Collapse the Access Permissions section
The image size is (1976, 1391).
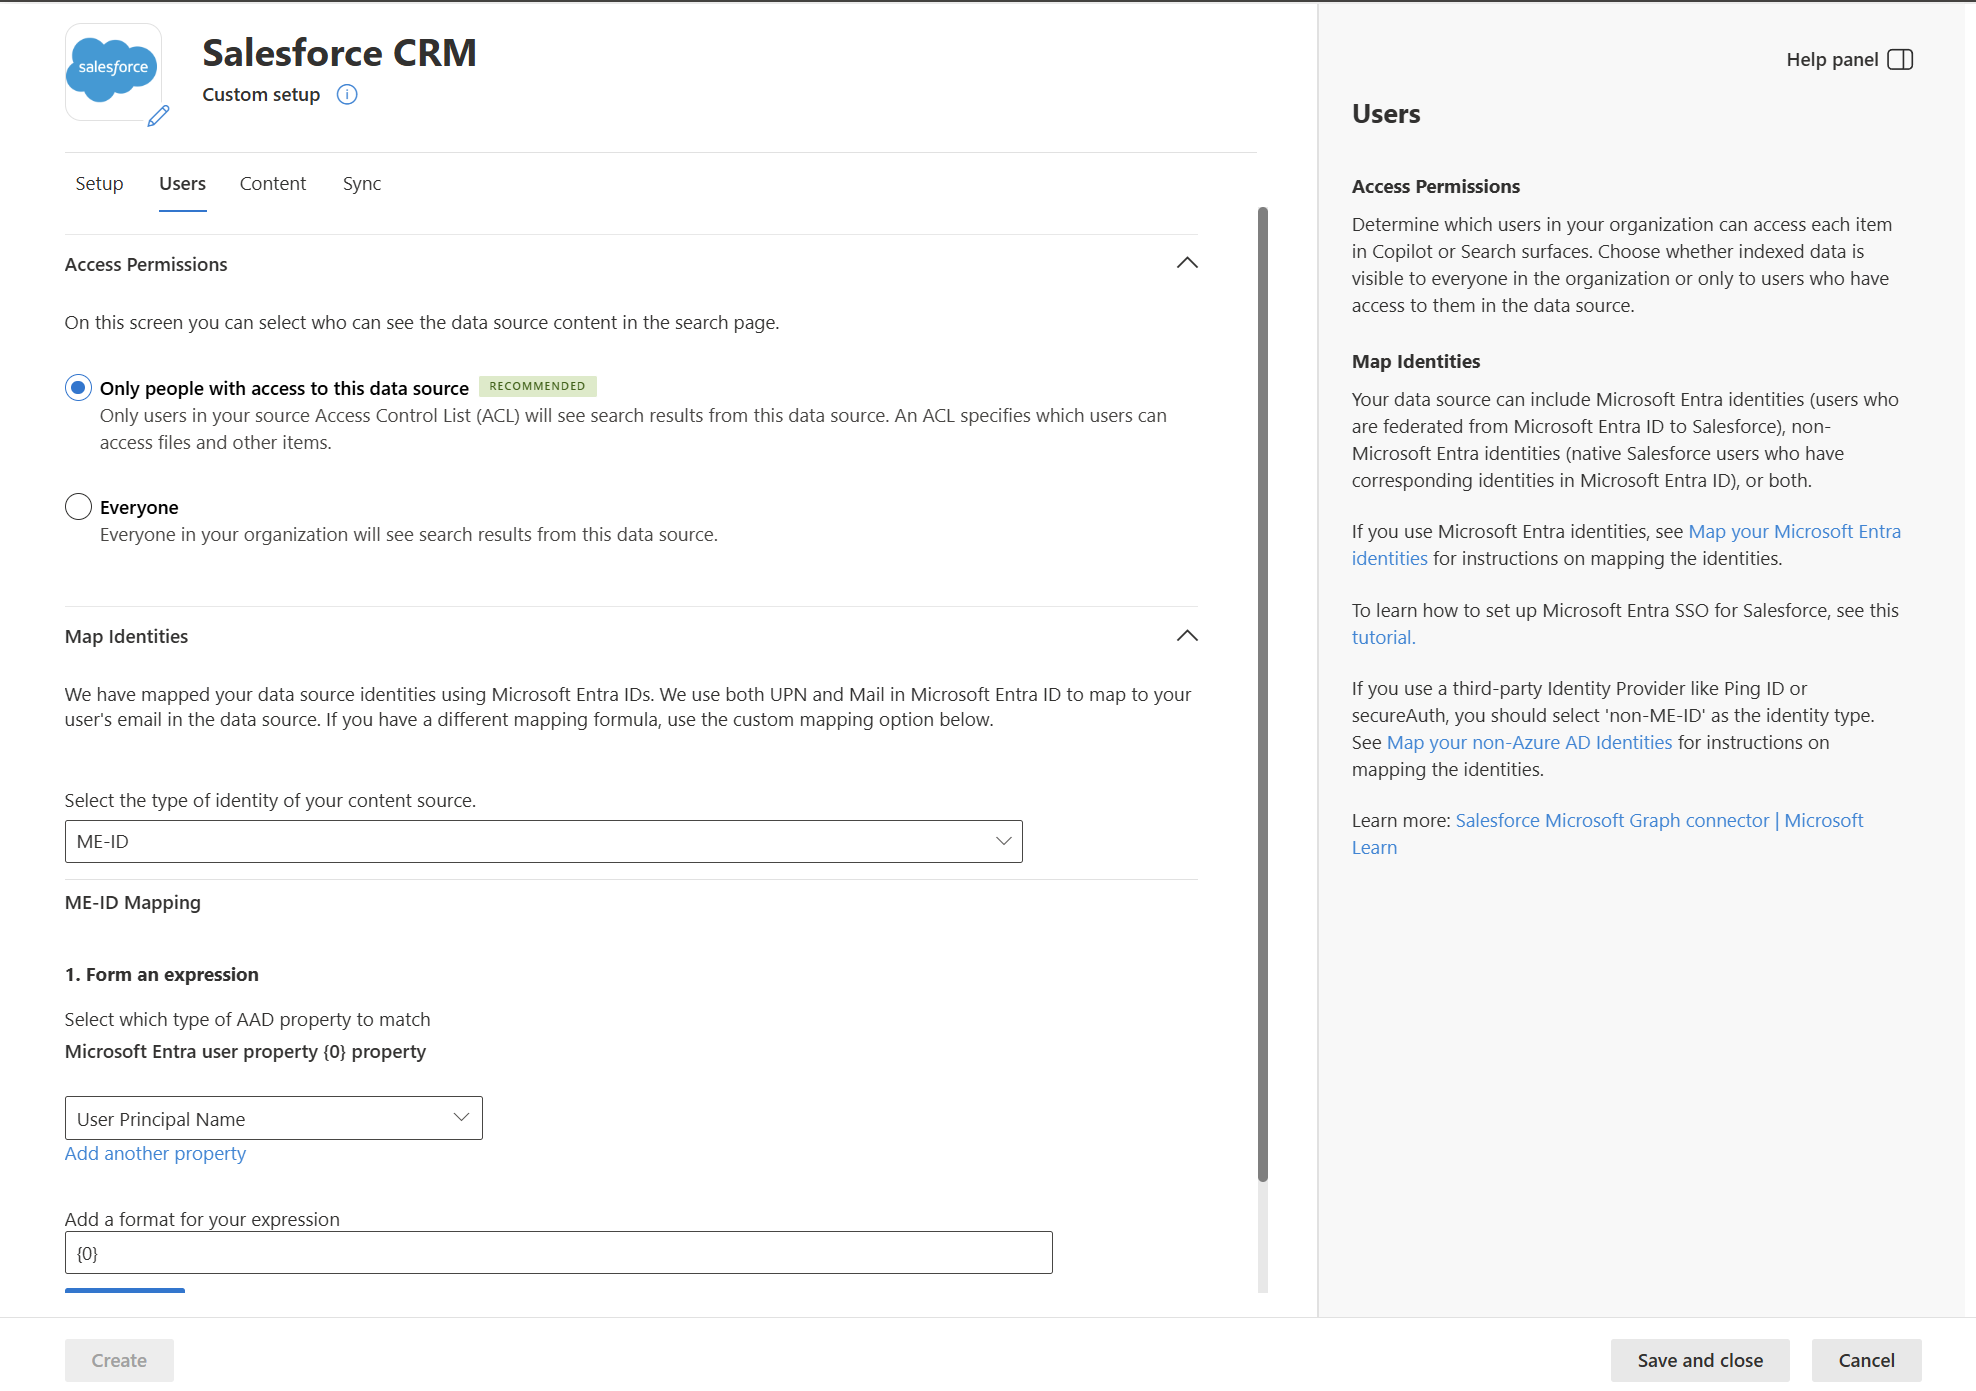1187,263
